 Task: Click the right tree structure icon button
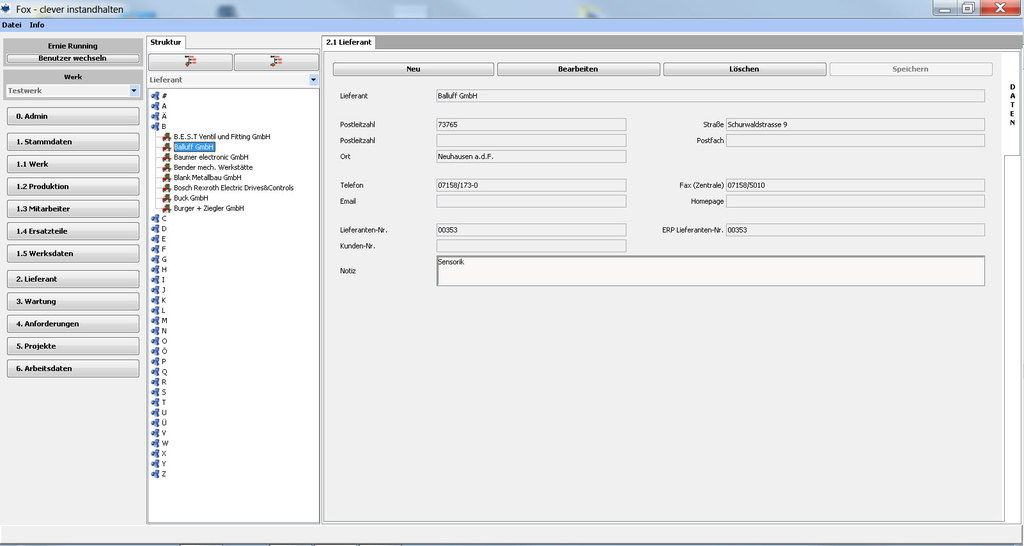(x=275, y=62)
